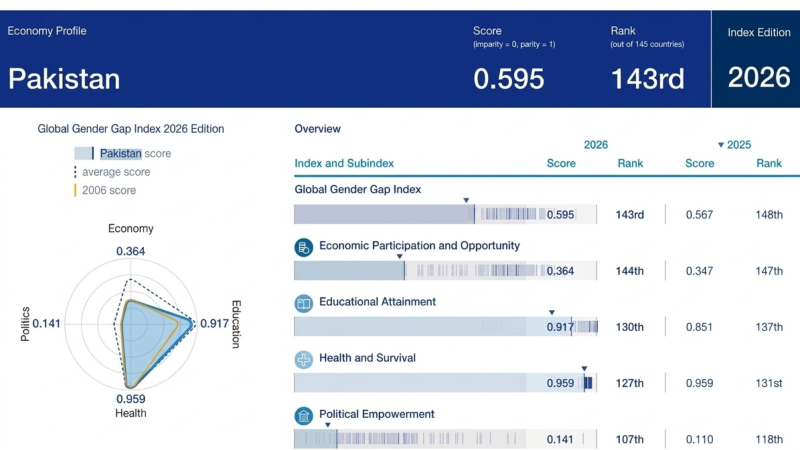Click the Index Edition label

(x=759, y=32)
